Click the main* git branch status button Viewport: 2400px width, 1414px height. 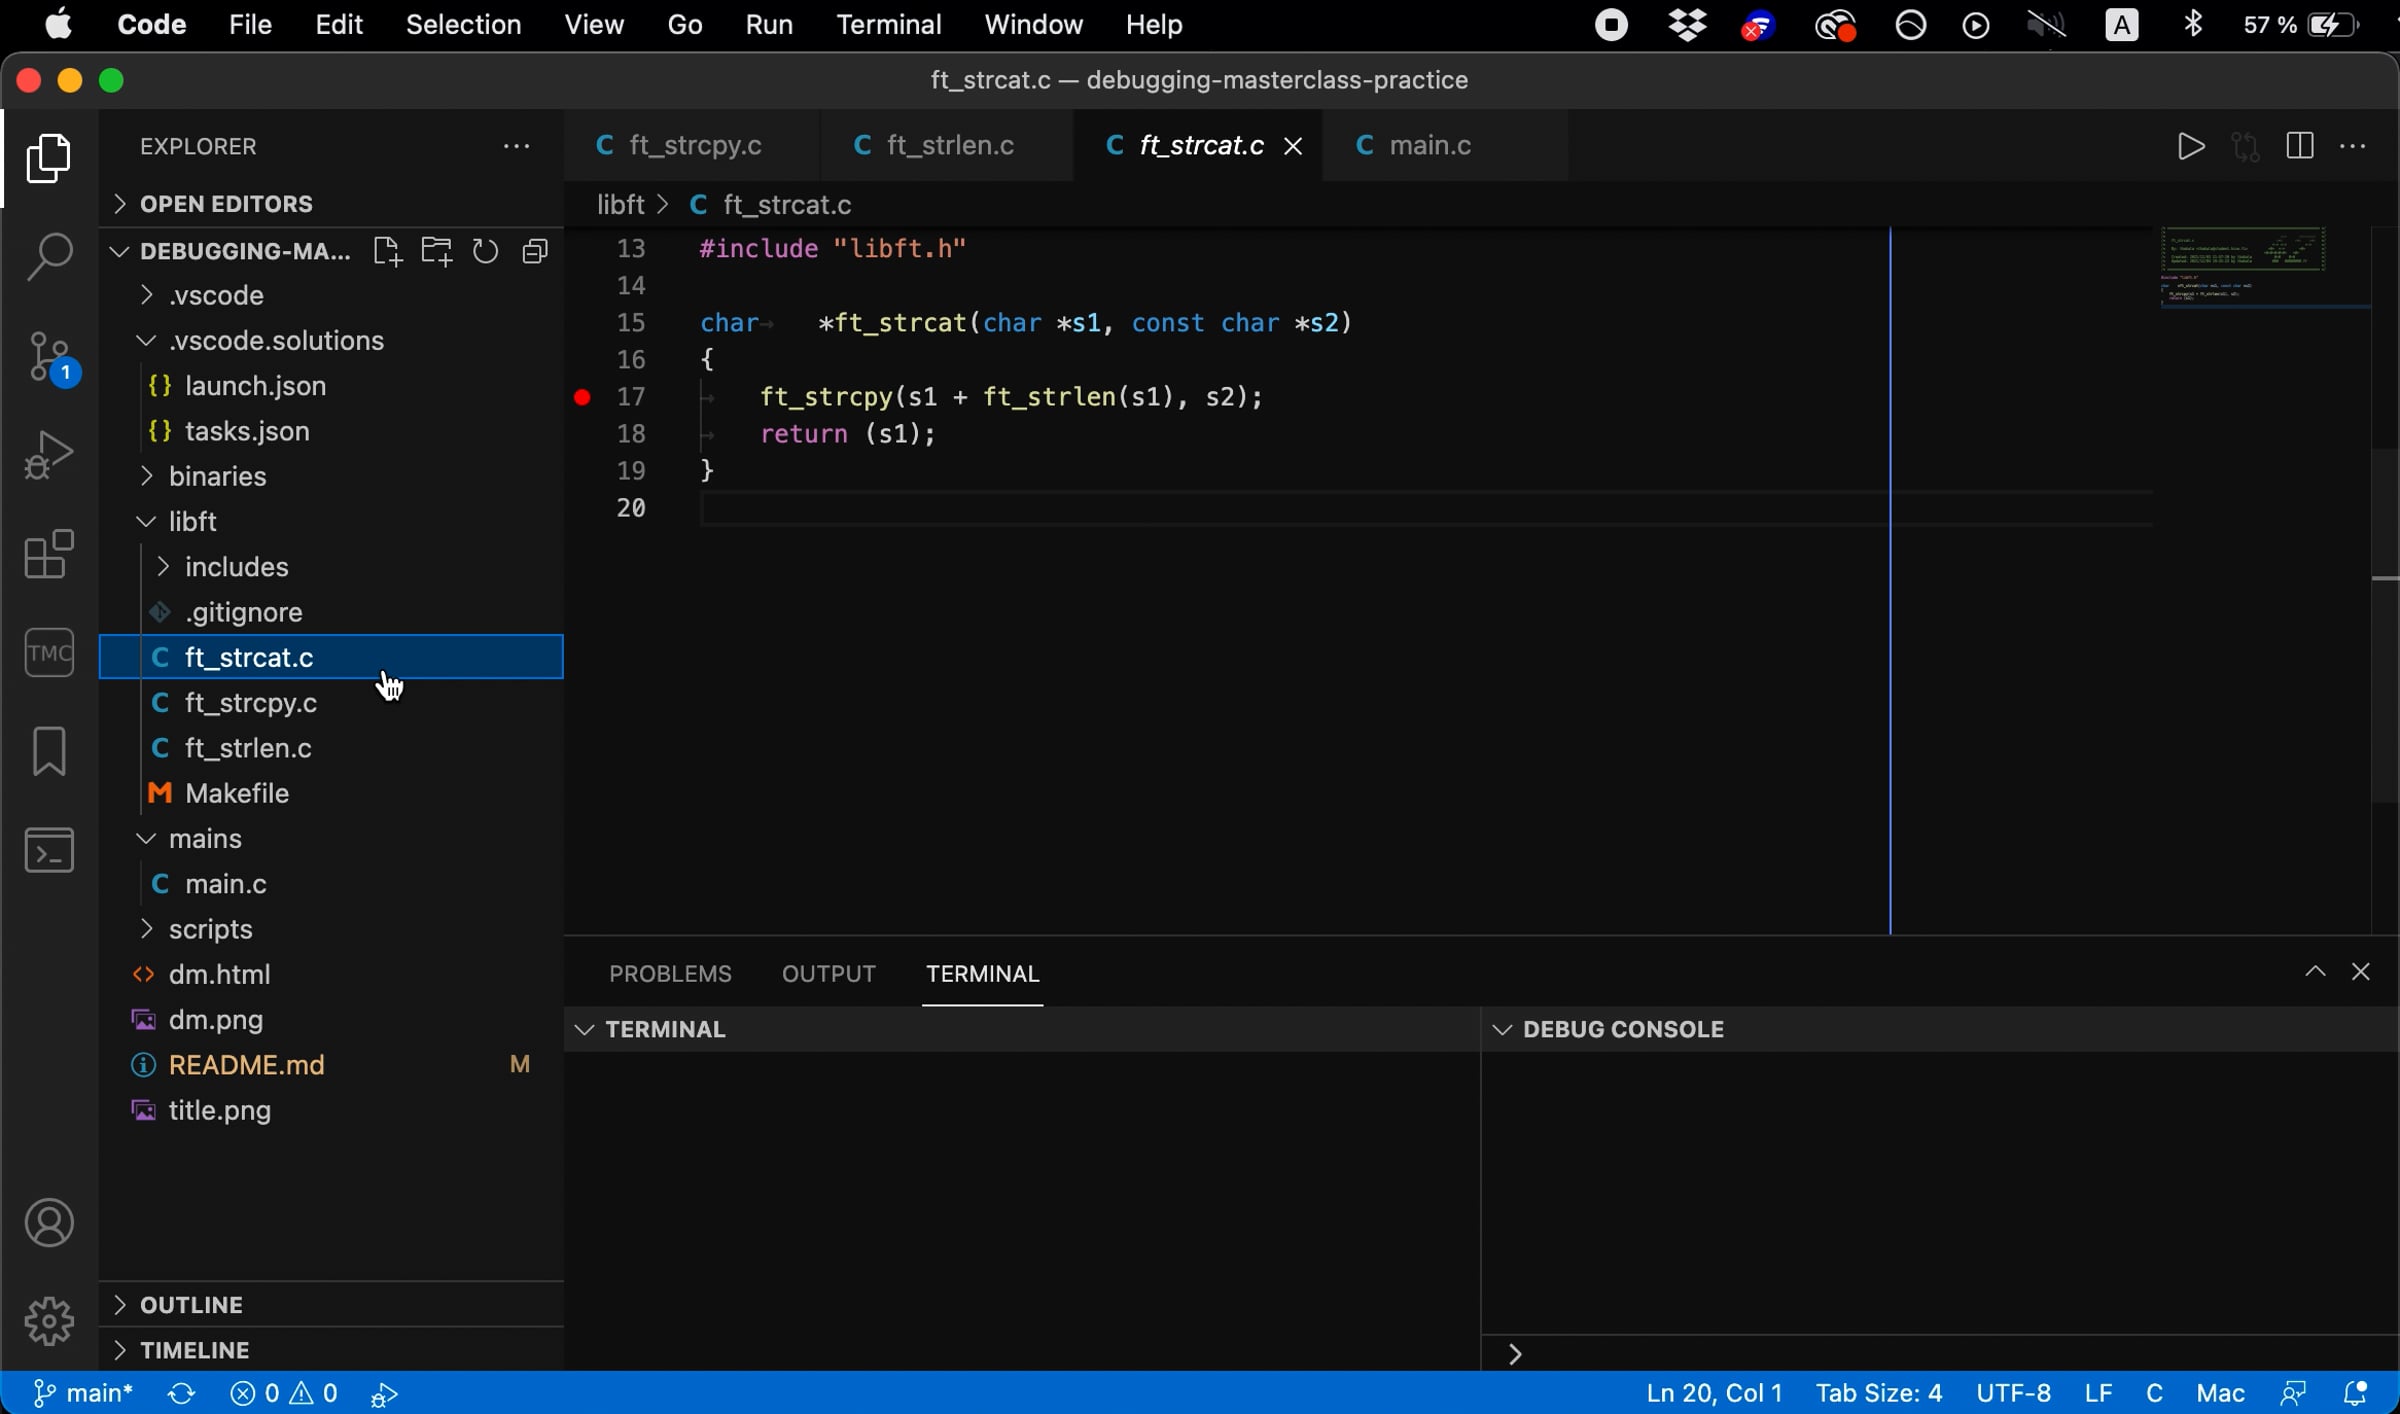[83, 1393]
